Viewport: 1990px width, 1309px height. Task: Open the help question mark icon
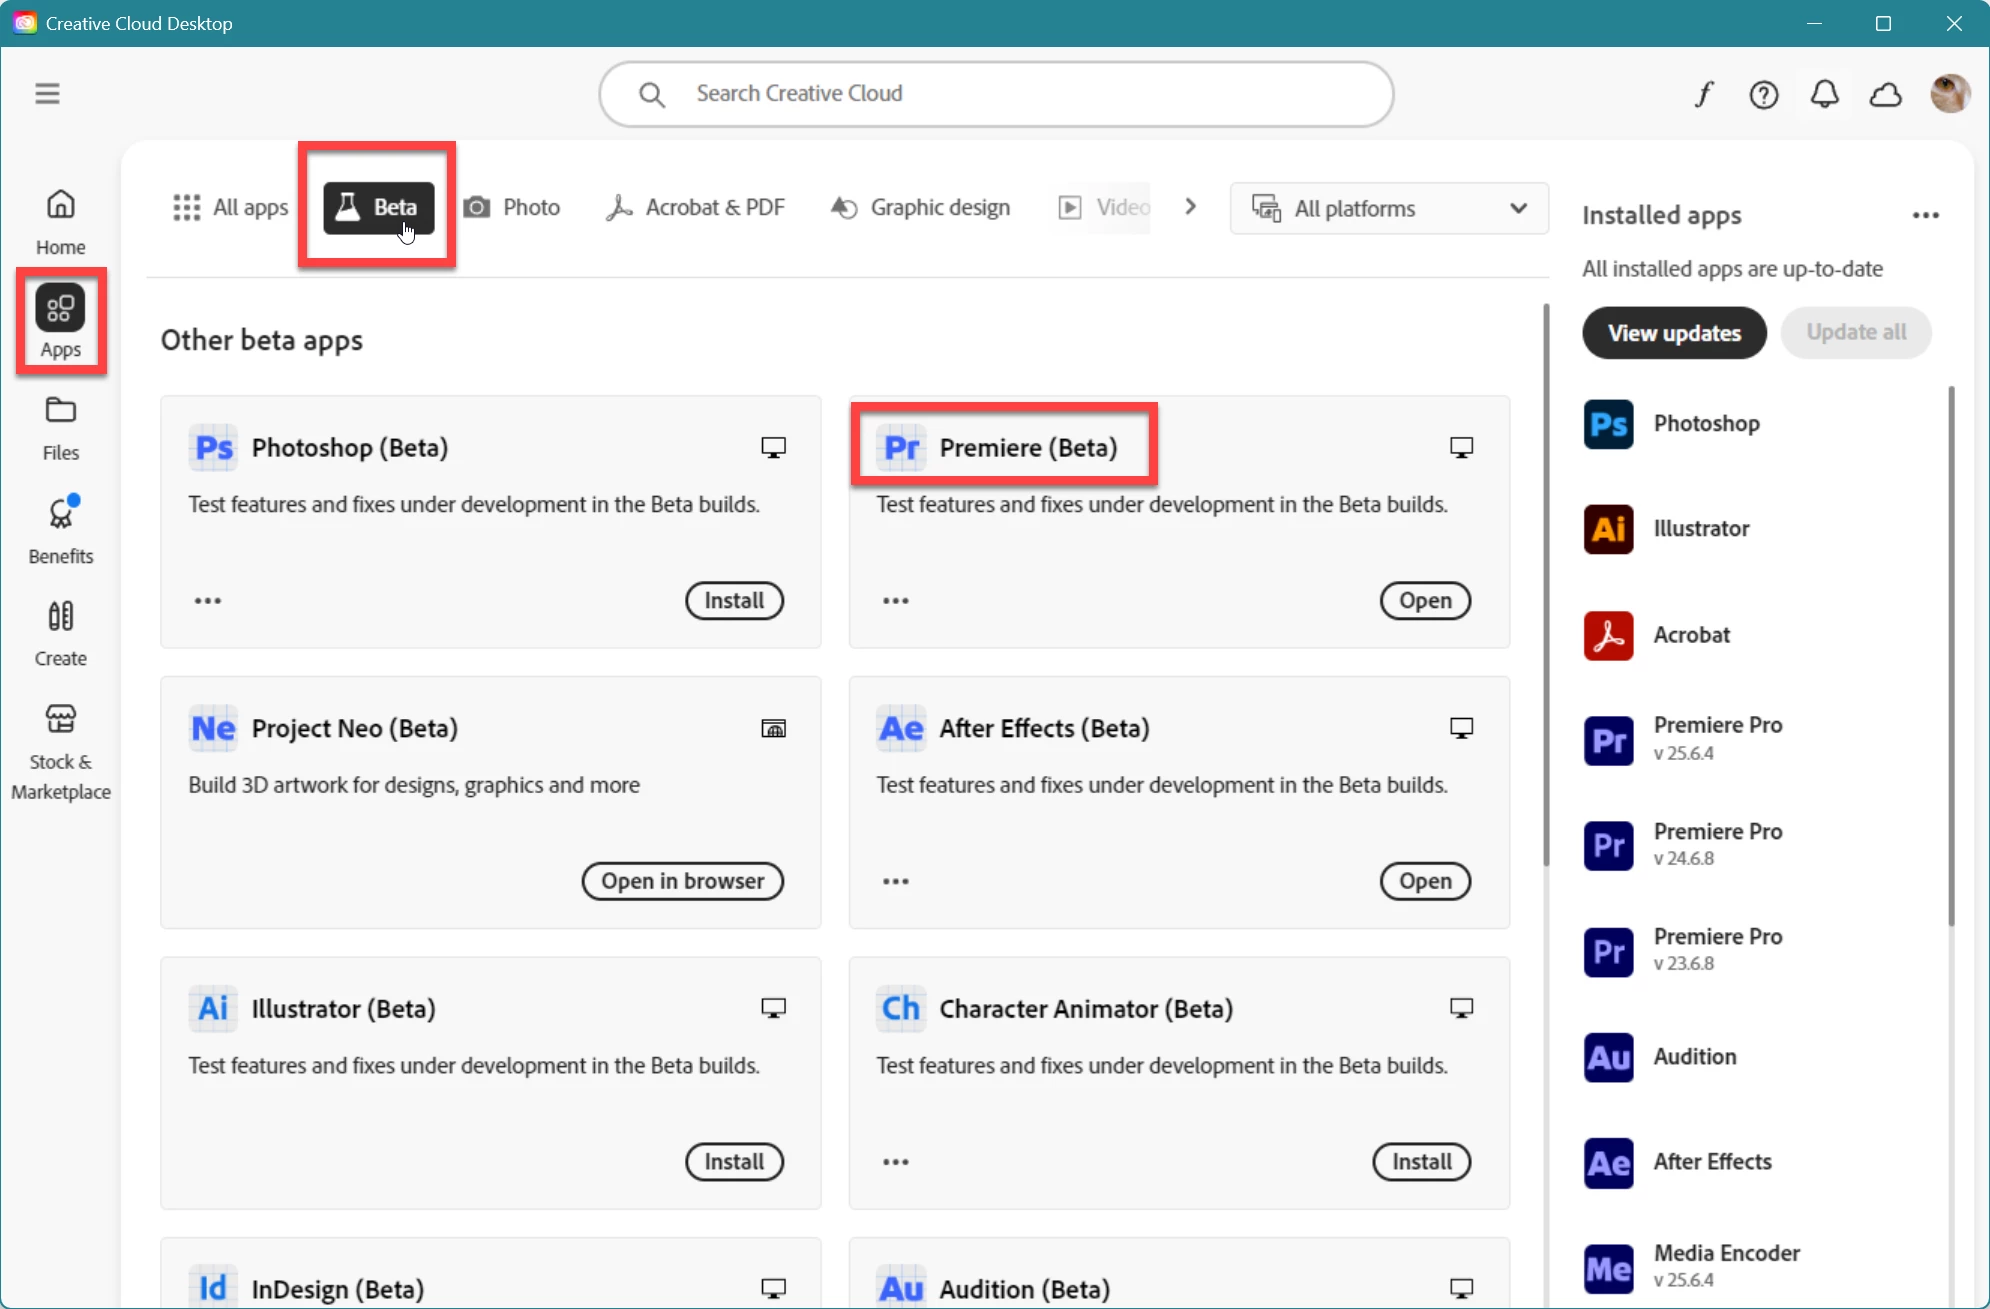[x=1764, y=94]
